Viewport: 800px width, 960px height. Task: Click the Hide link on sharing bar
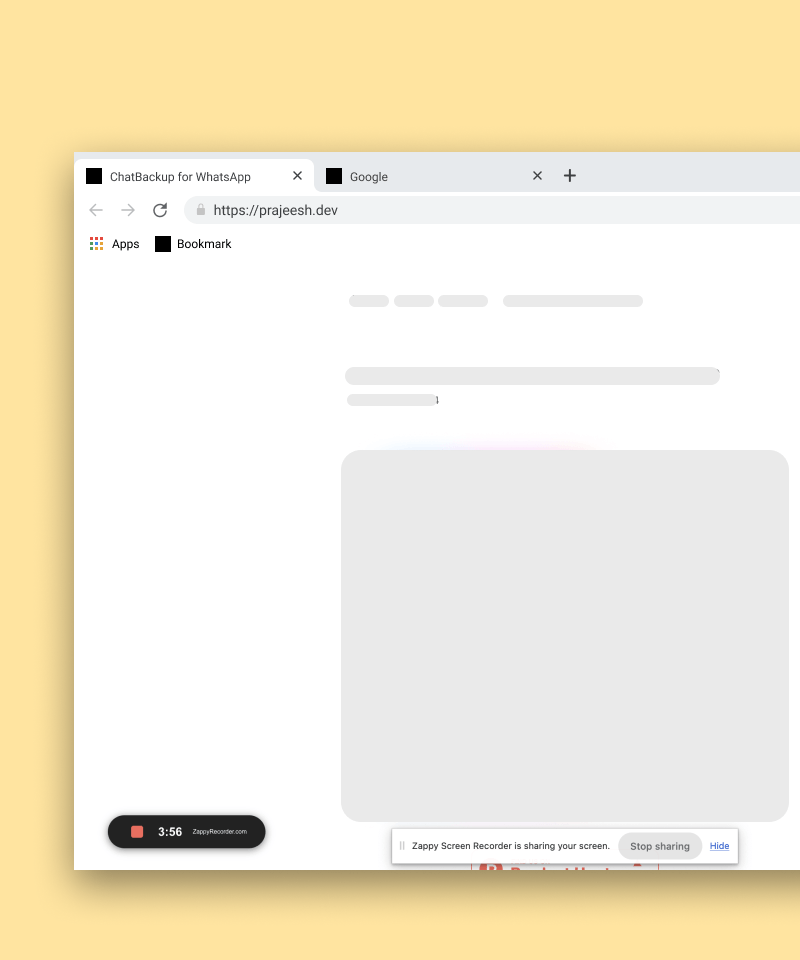pyautogui.click(x=719, y=846)
